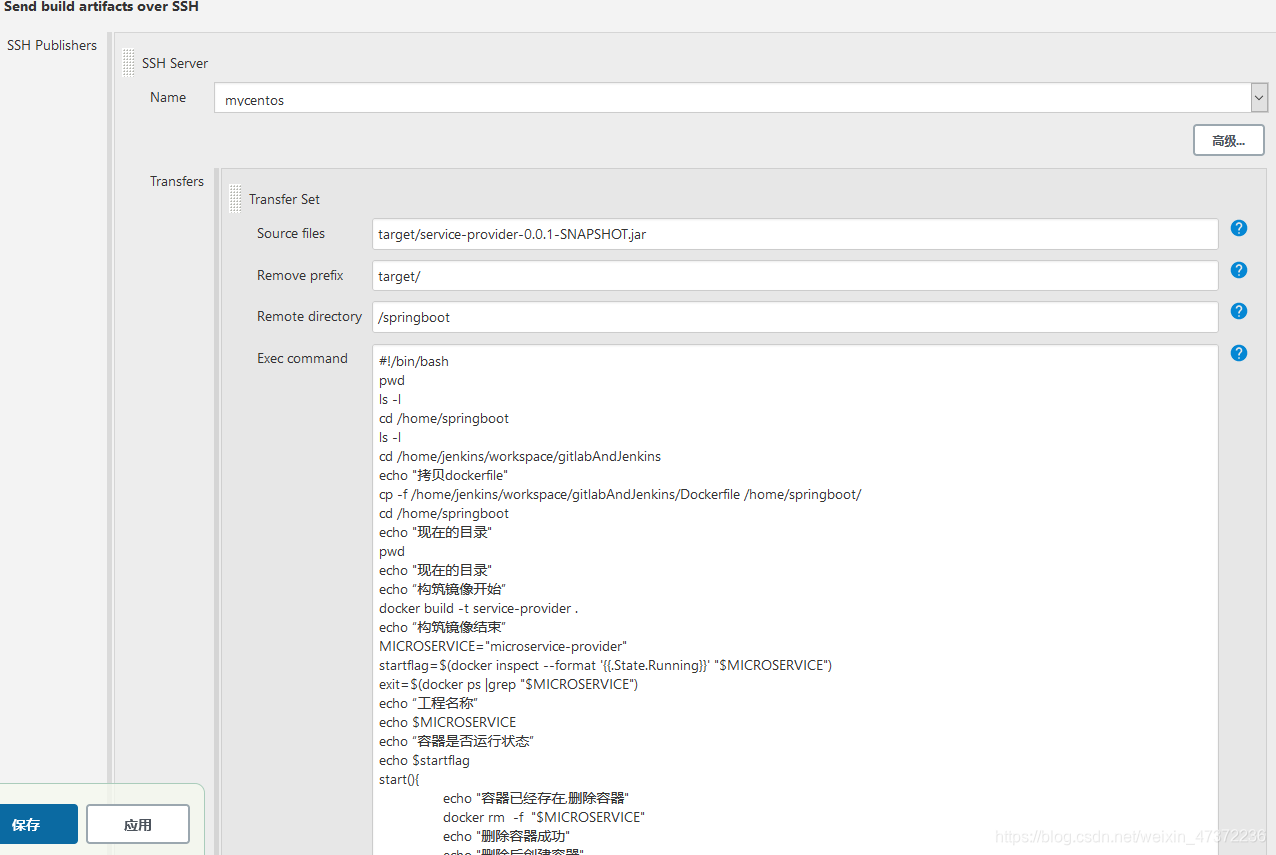Image resolution: width=1276 pixels, height=855 pixels.
Task: Click the 'Exec command' label
Action: click(302, 358)
